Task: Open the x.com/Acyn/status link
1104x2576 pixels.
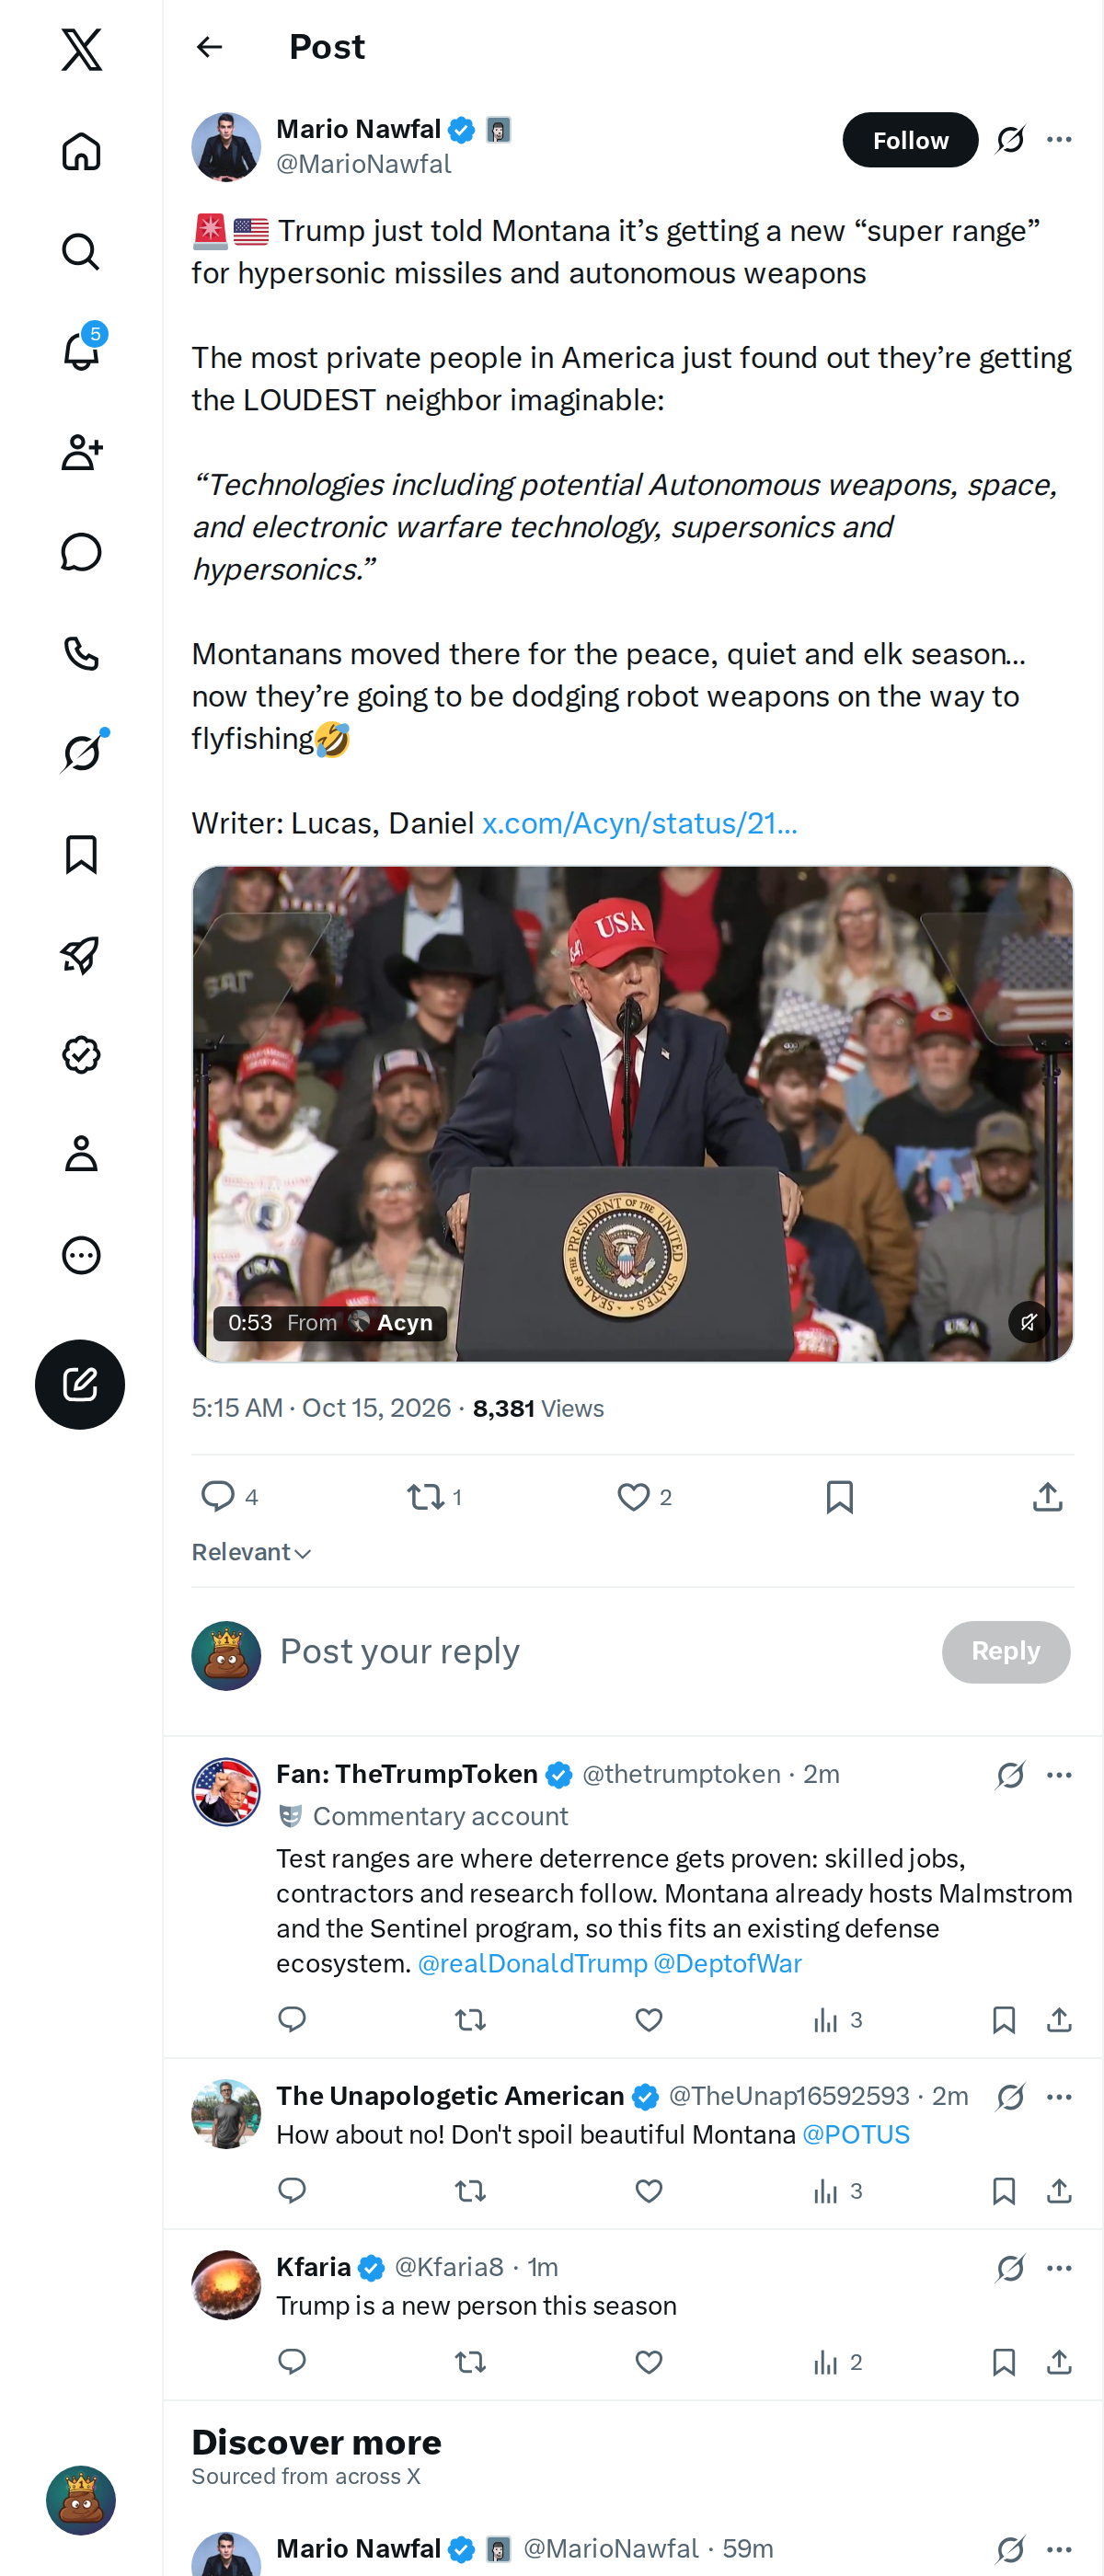Action: coord(640,823)
